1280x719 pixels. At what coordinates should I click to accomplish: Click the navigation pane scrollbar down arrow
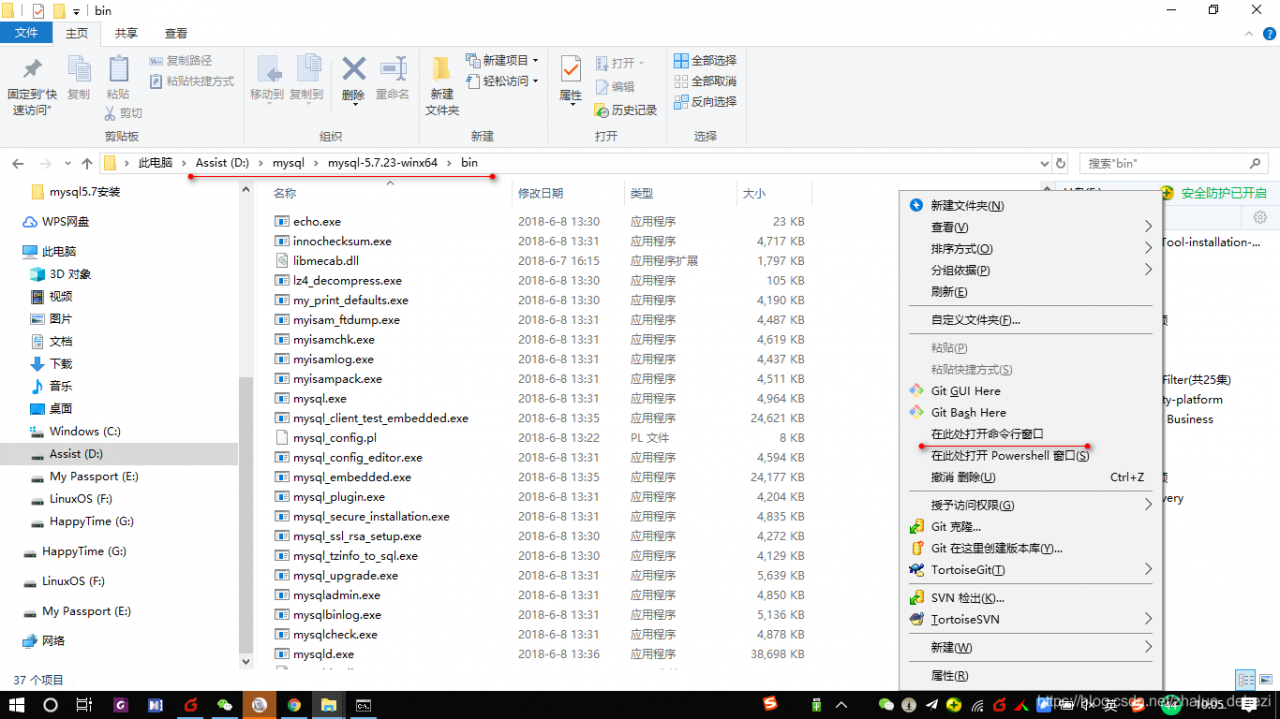[246, 661]
